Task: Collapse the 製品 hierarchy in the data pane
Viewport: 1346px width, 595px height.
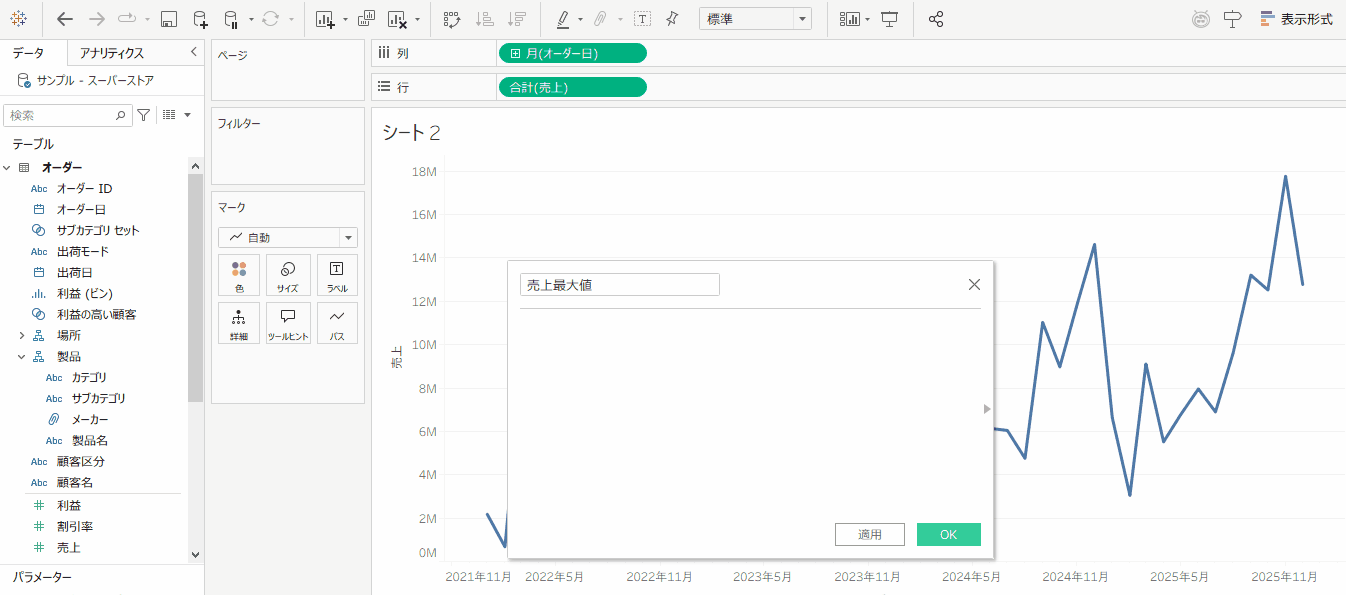Action: click(x=21, y=356)
